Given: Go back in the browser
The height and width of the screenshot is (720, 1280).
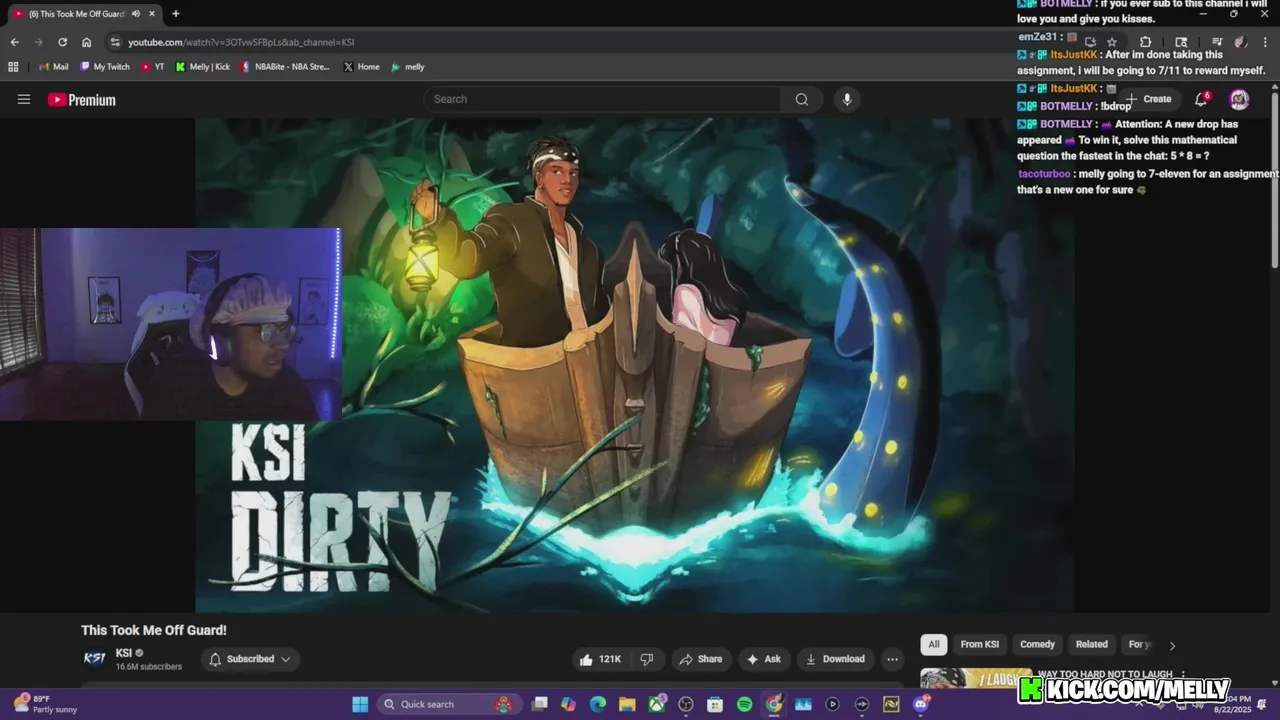Looking at the screenshot, I should click(14, 42).
